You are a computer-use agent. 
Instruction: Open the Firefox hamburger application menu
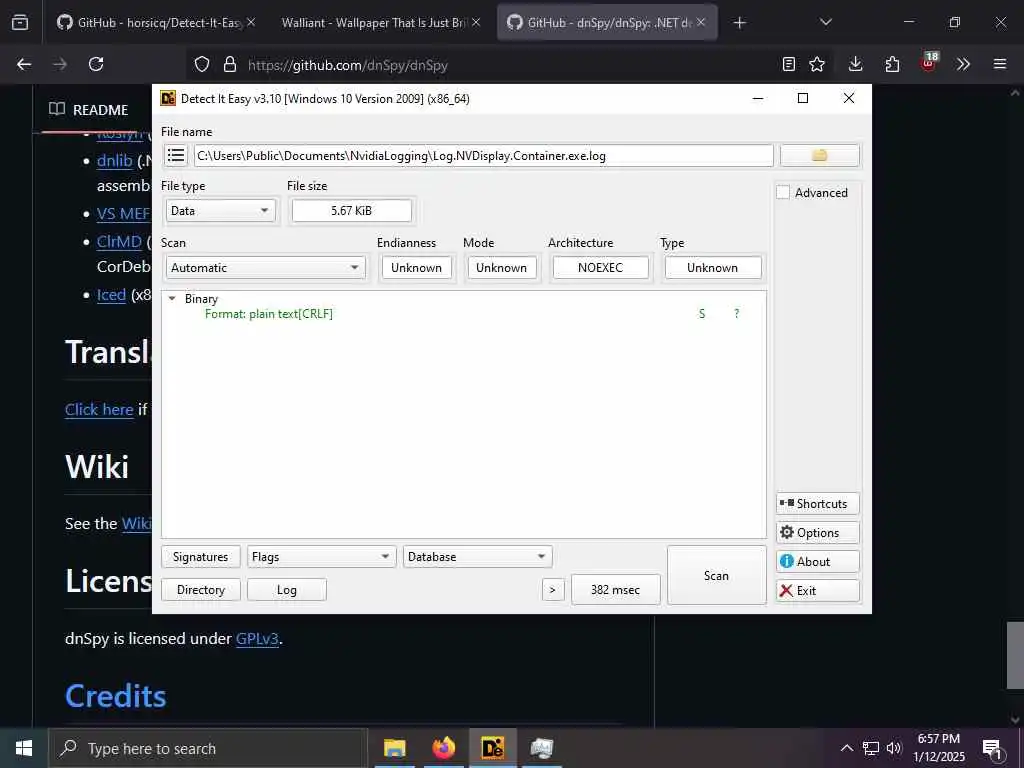pyautogui.click(x=1000, y=64)
